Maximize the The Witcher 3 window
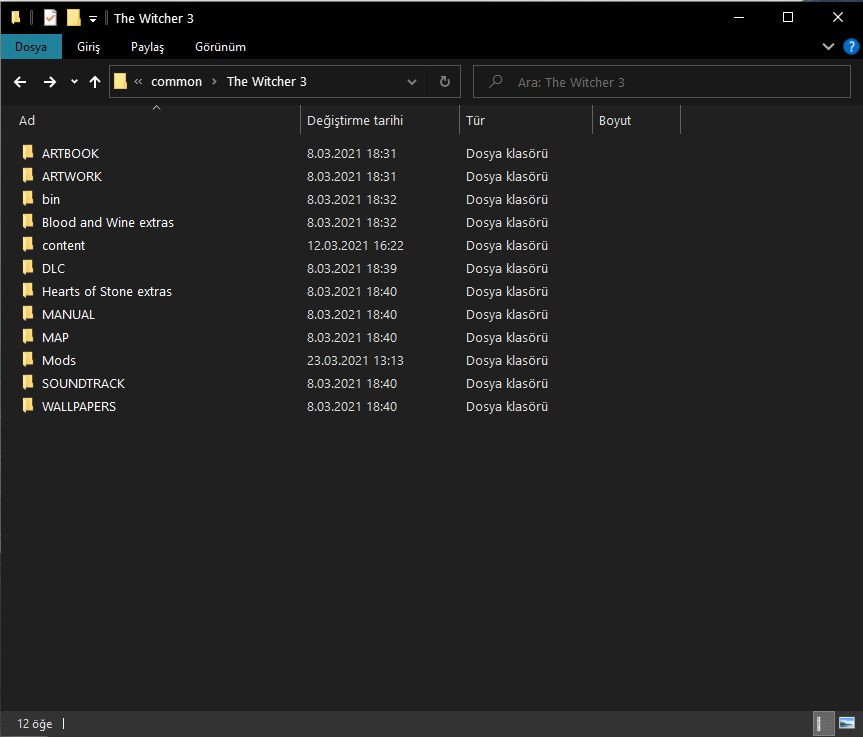This screenshot has width=863, height=737. 788,18
